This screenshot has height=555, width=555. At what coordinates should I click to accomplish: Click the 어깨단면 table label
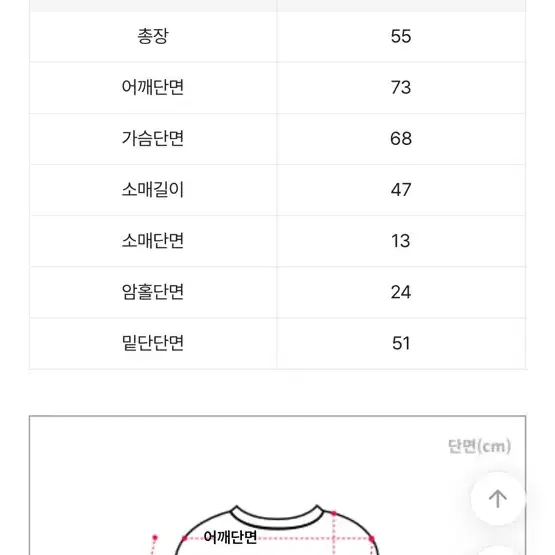(153, 87)
